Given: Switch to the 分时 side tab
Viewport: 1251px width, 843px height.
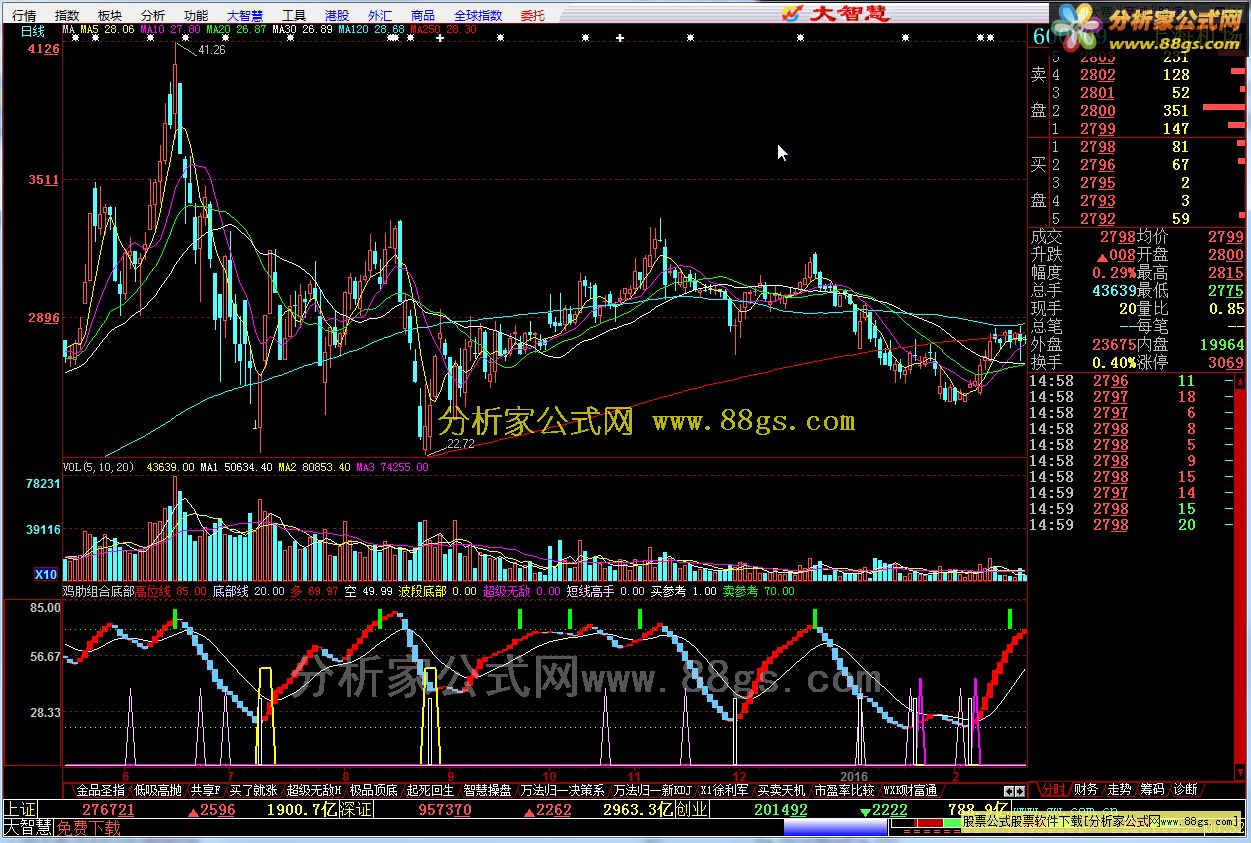Looking at the screenshot, I should [1053, 789].
